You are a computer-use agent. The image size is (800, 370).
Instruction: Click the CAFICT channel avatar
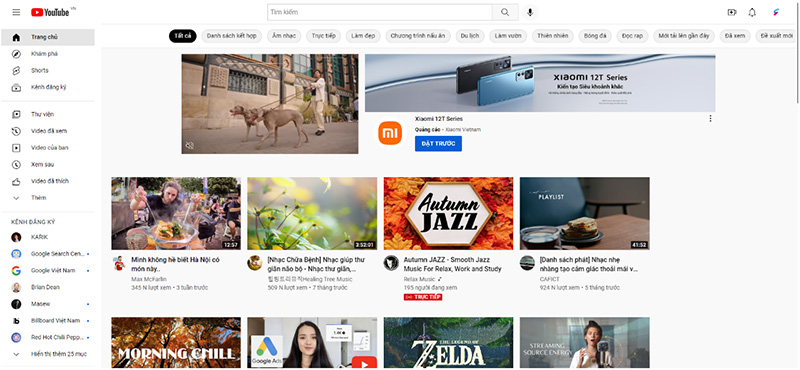[x=528, y=263]
